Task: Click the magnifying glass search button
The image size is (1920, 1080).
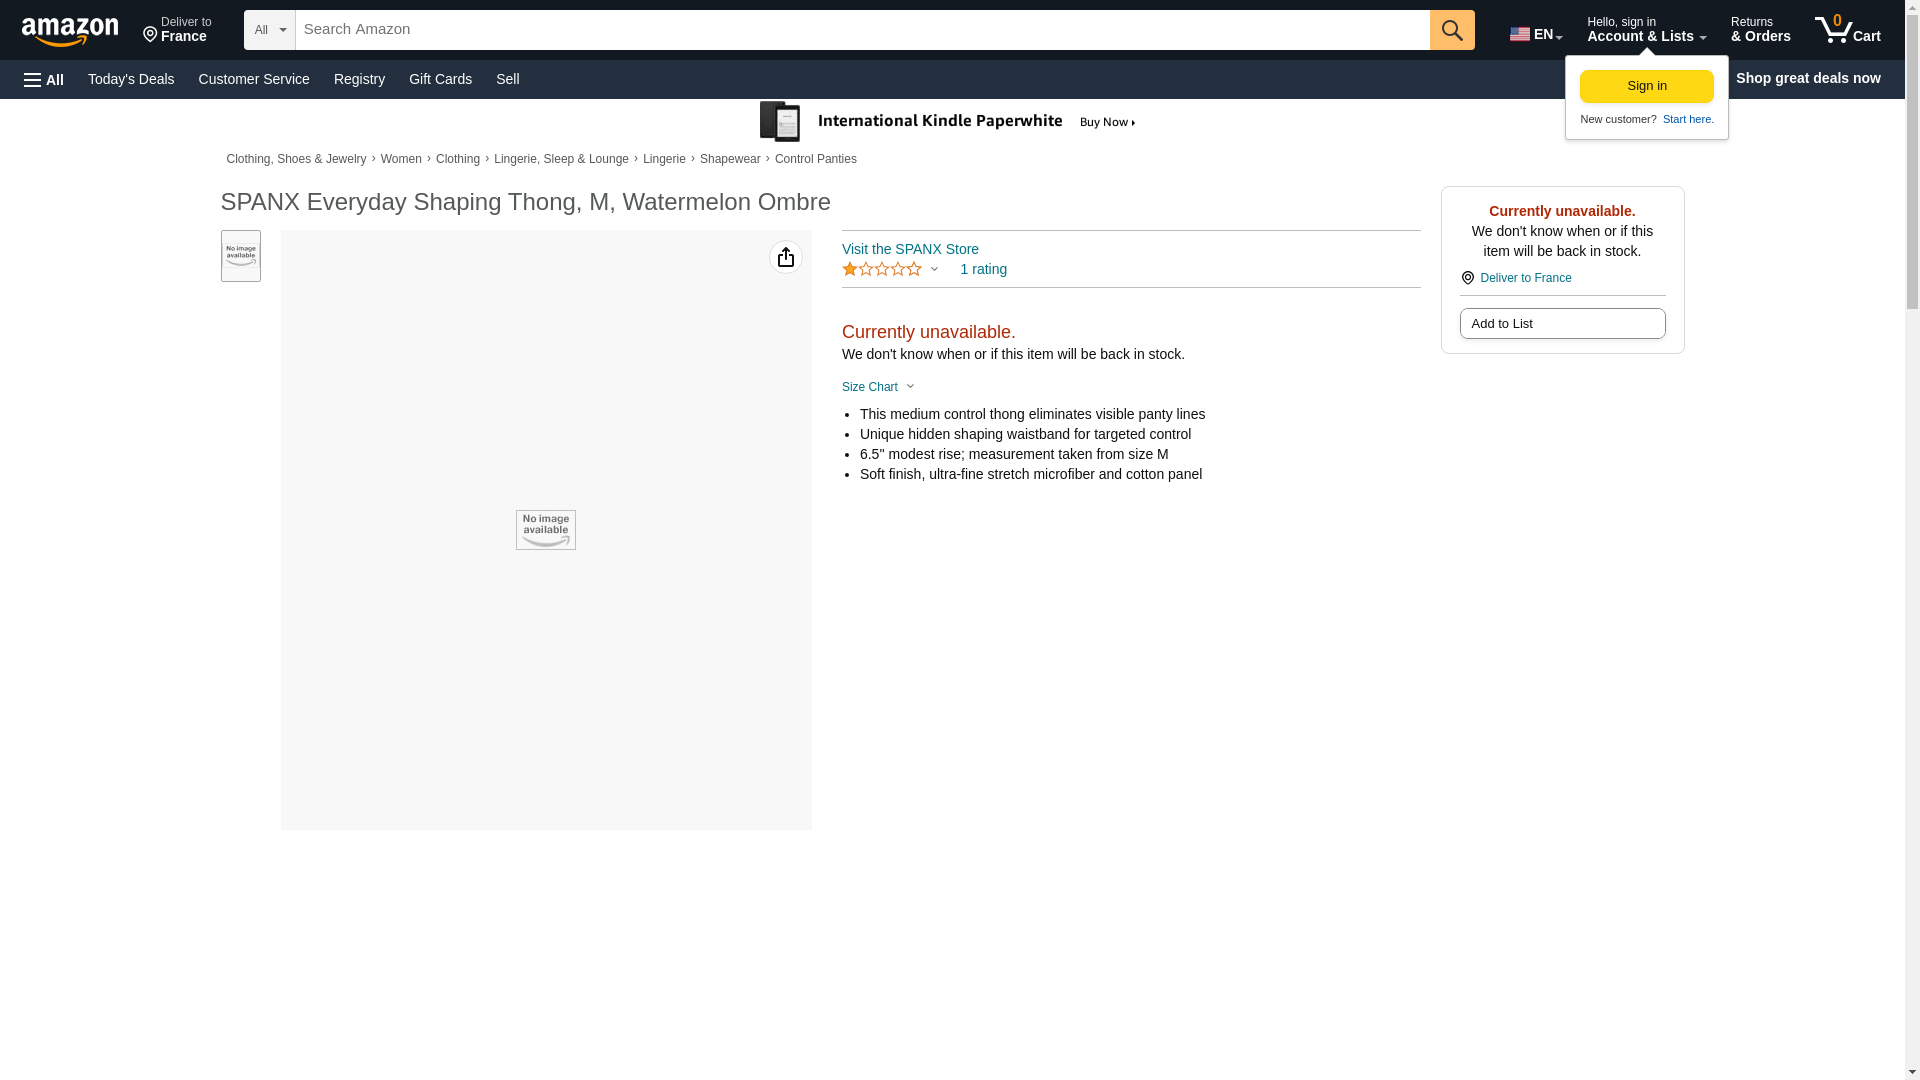Action: (x=1451, y=30)
